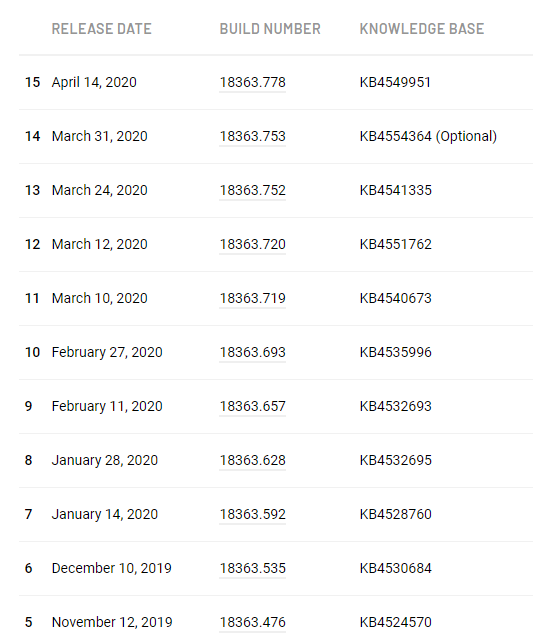Click the KNOWLEDGE BASE column header
This screenshot has width=533, height=644.
click(422, 29)
